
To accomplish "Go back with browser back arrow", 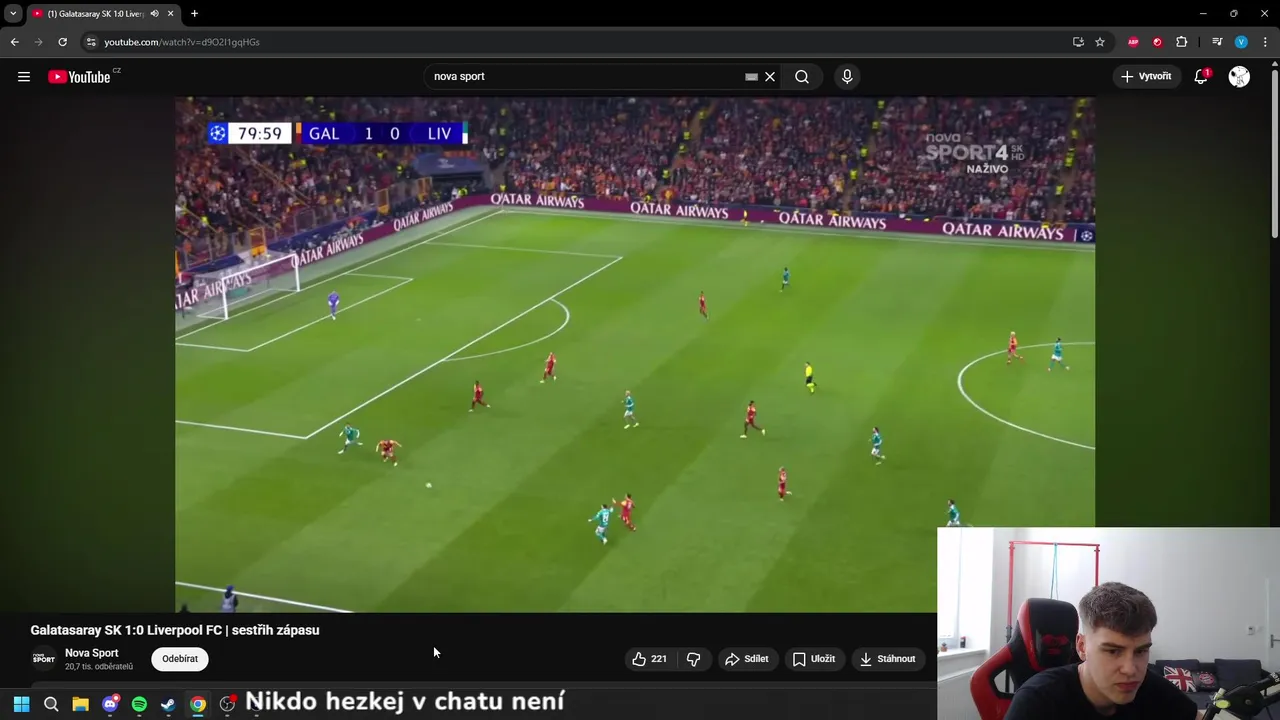I will coord(15,42).
